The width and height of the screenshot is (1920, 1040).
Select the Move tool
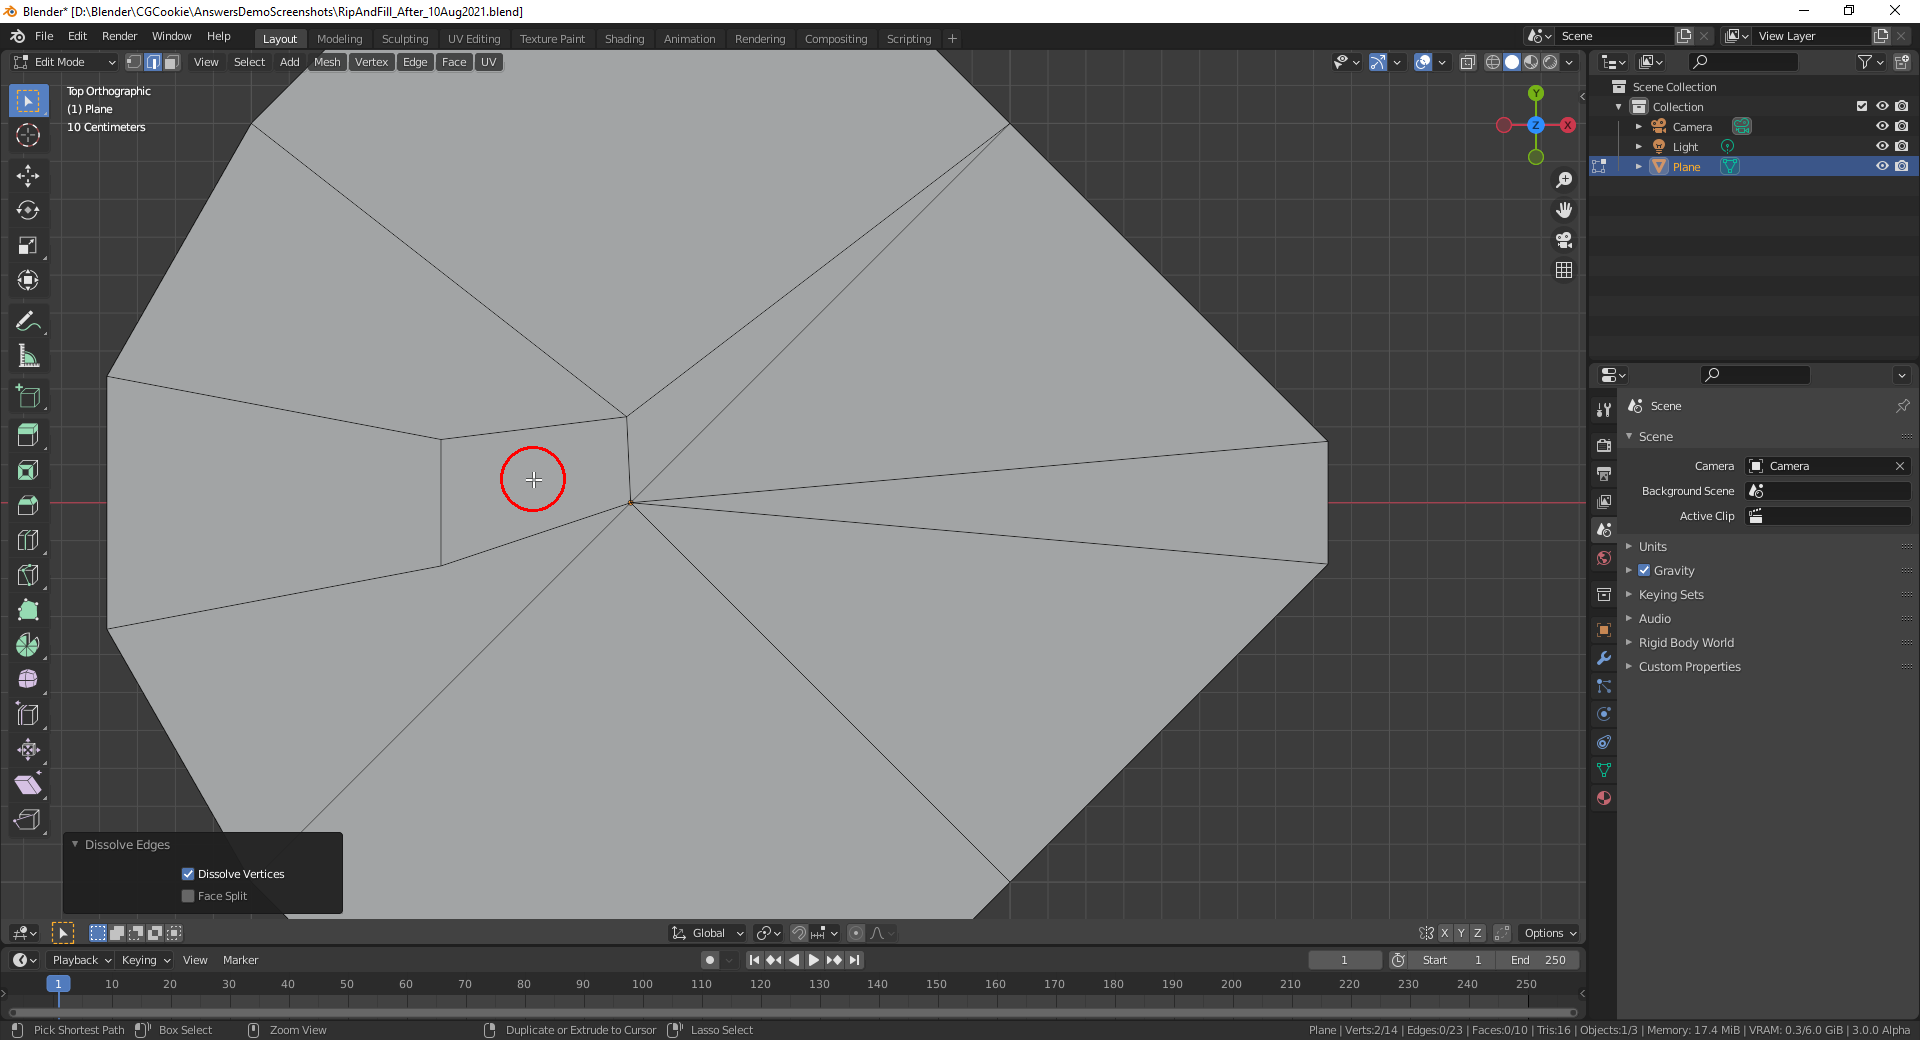coord(28,175)
